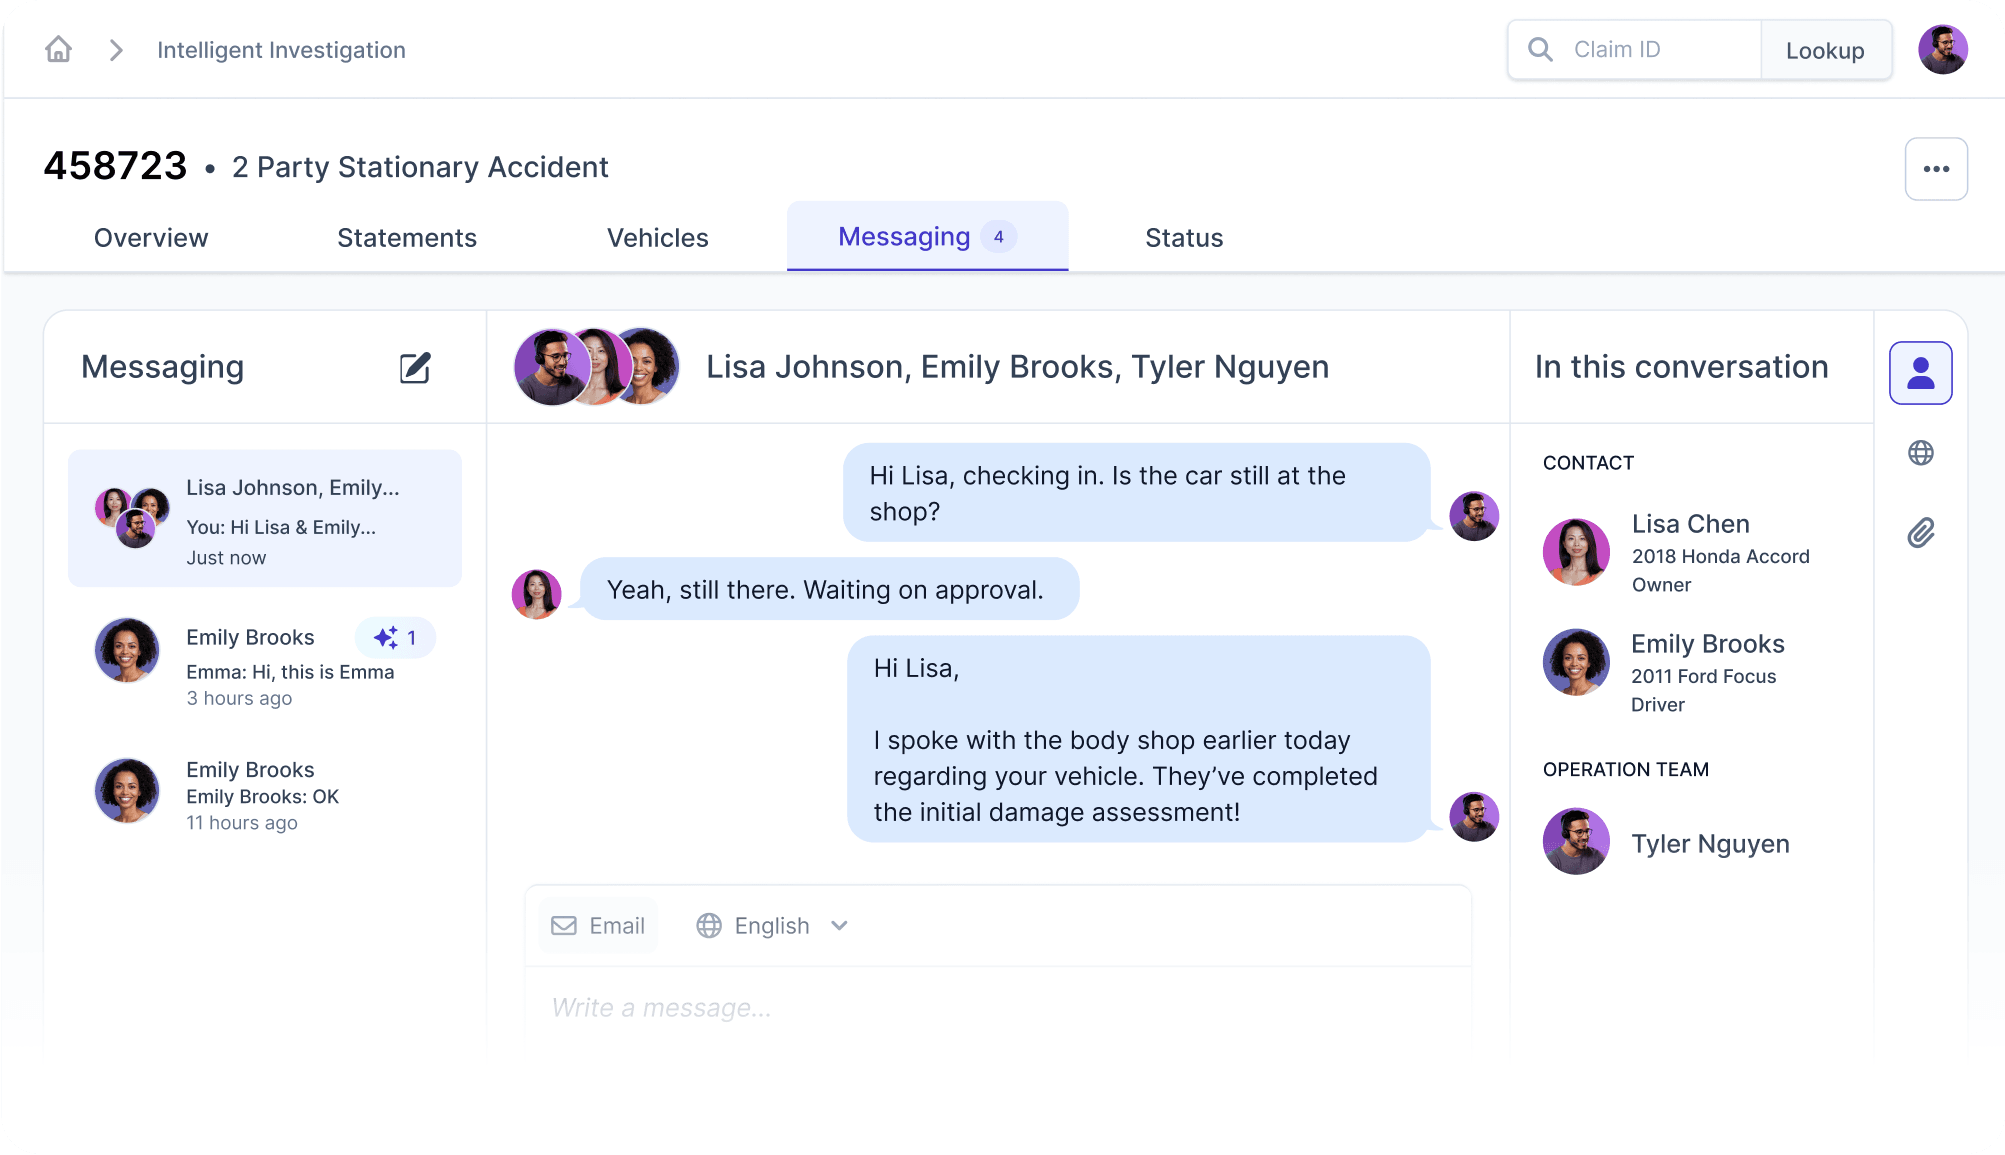Open the compose new message icon
Viewport: 2005px width, 1155px height.
point(415,368)
